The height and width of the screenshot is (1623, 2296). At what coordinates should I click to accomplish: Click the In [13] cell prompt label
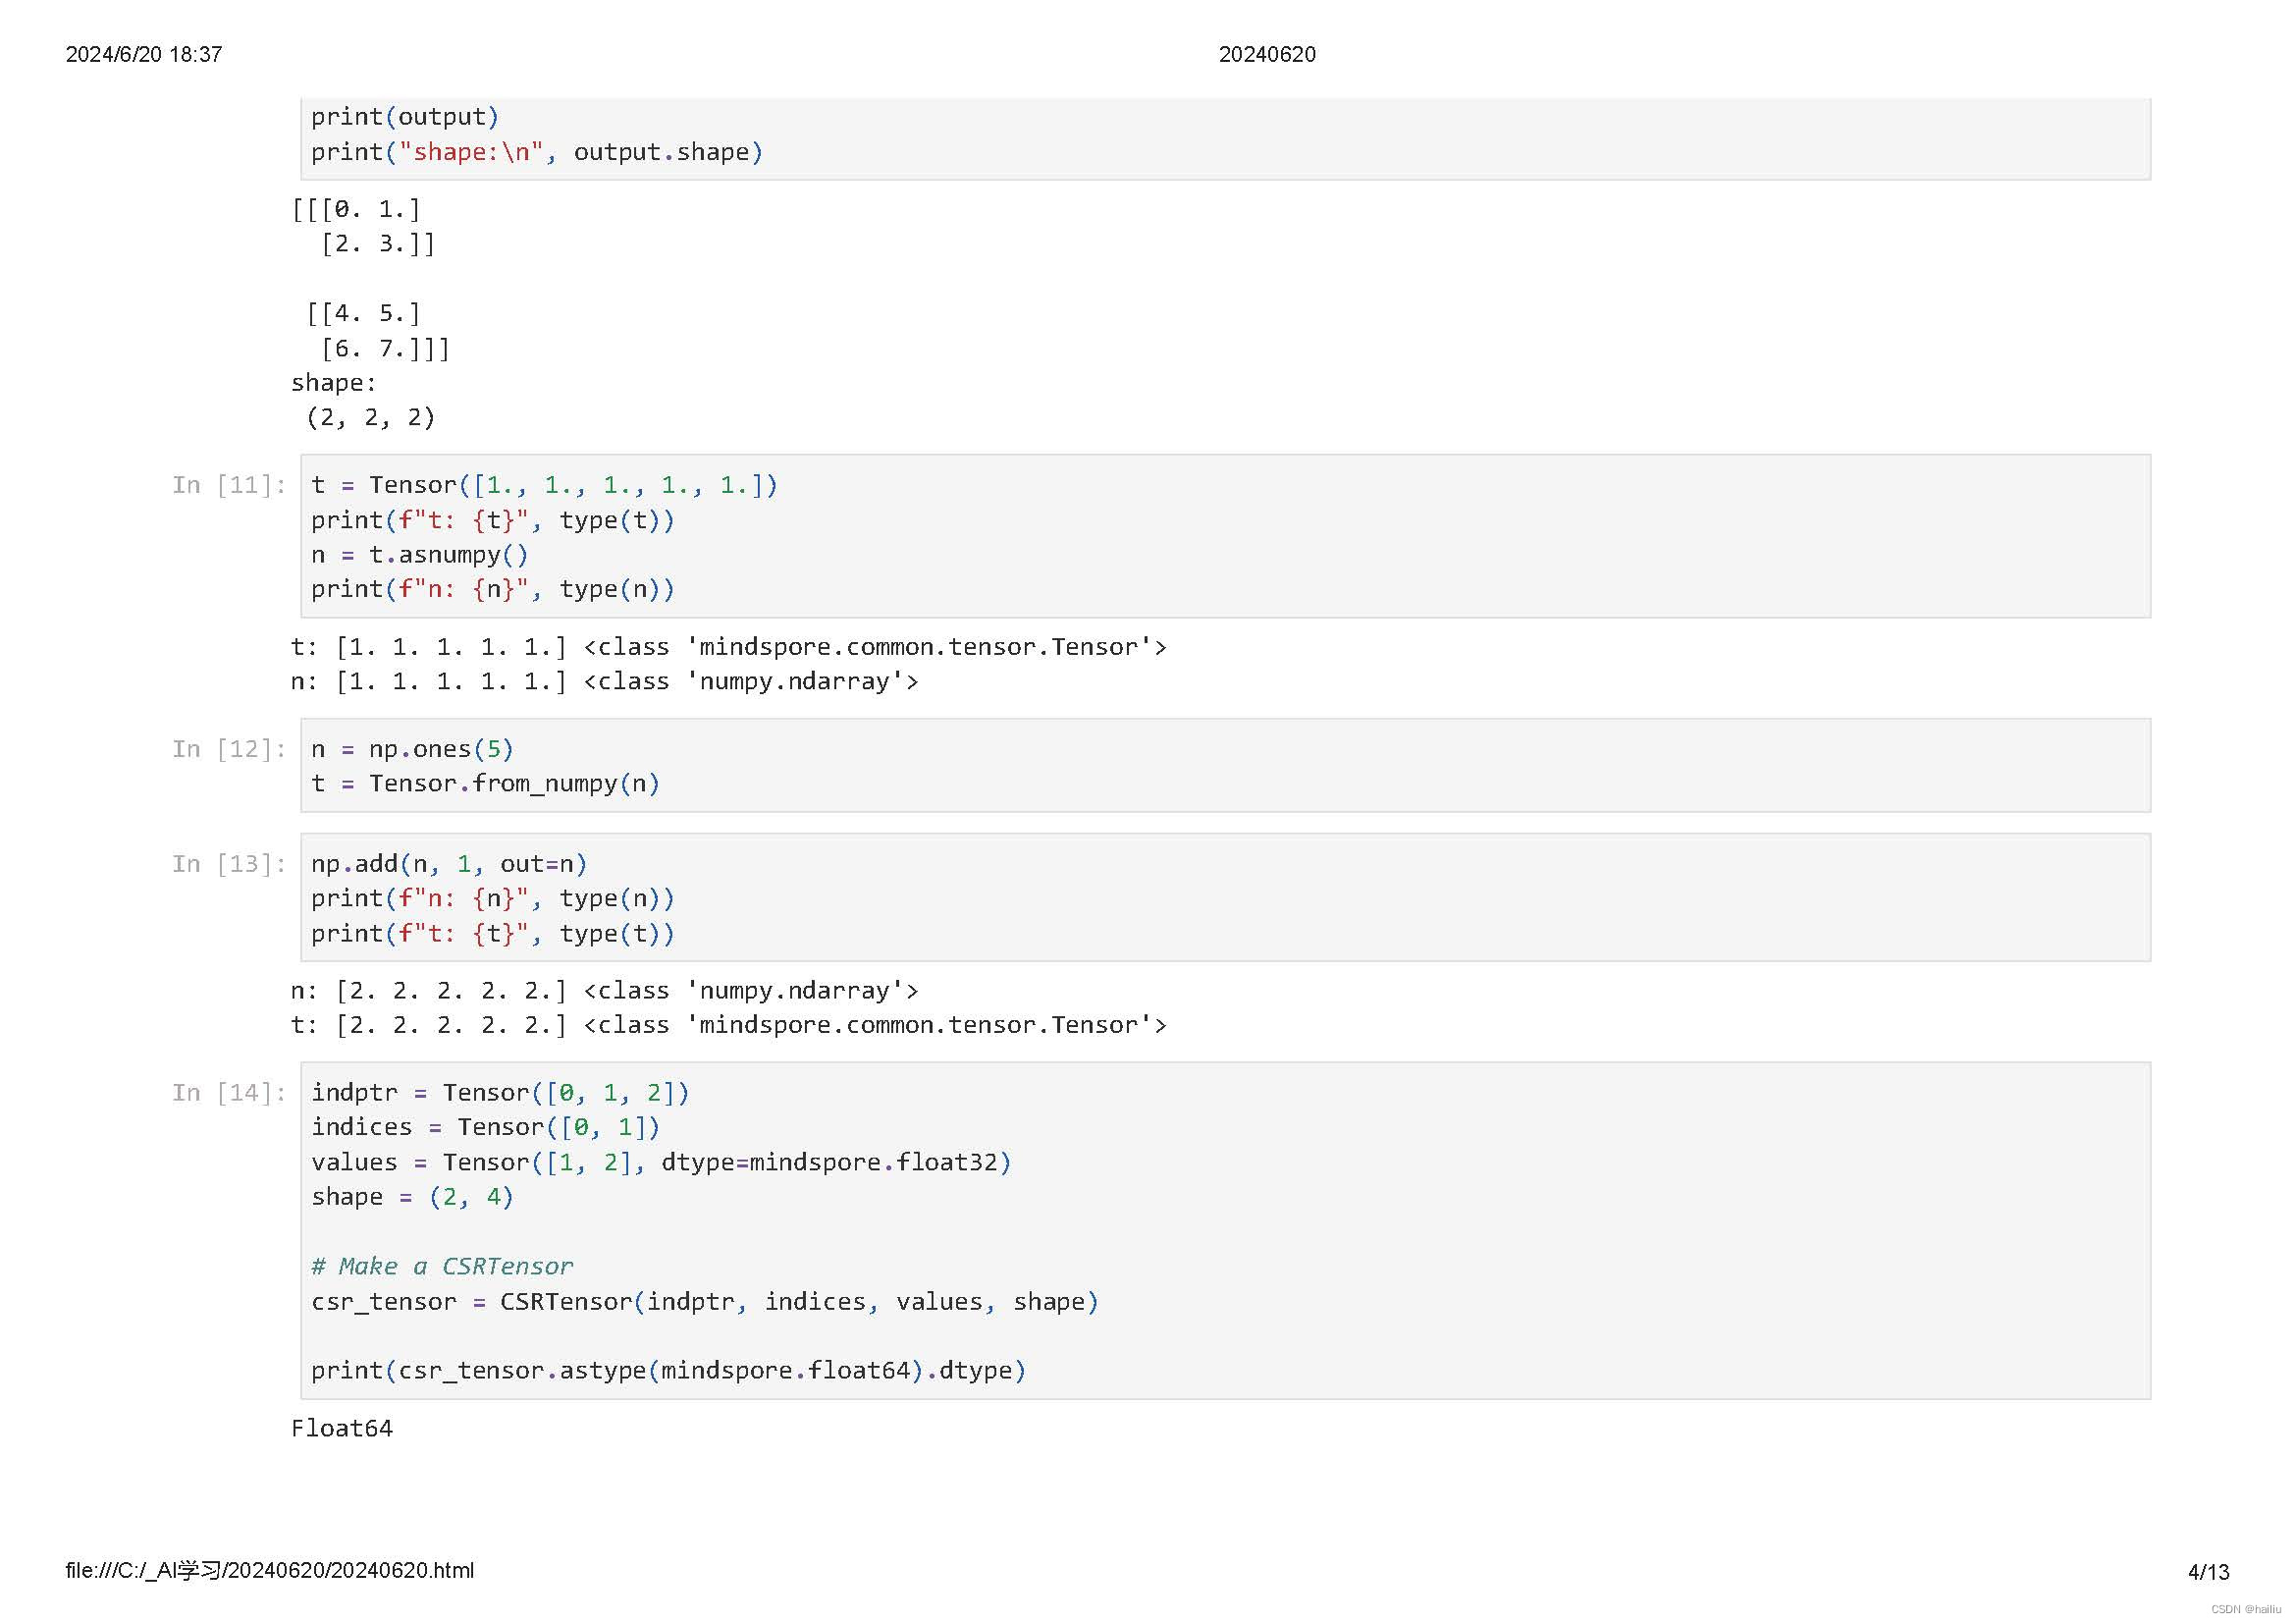pos(229,865)
